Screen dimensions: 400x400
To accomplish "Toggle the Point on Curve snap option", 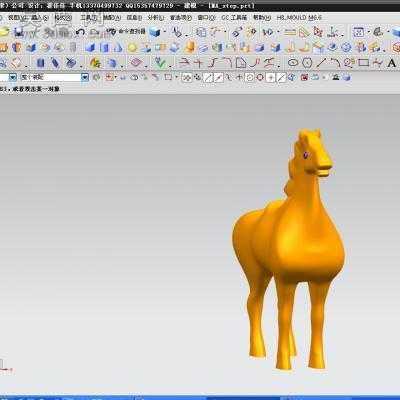I will [x=281, y=78].
